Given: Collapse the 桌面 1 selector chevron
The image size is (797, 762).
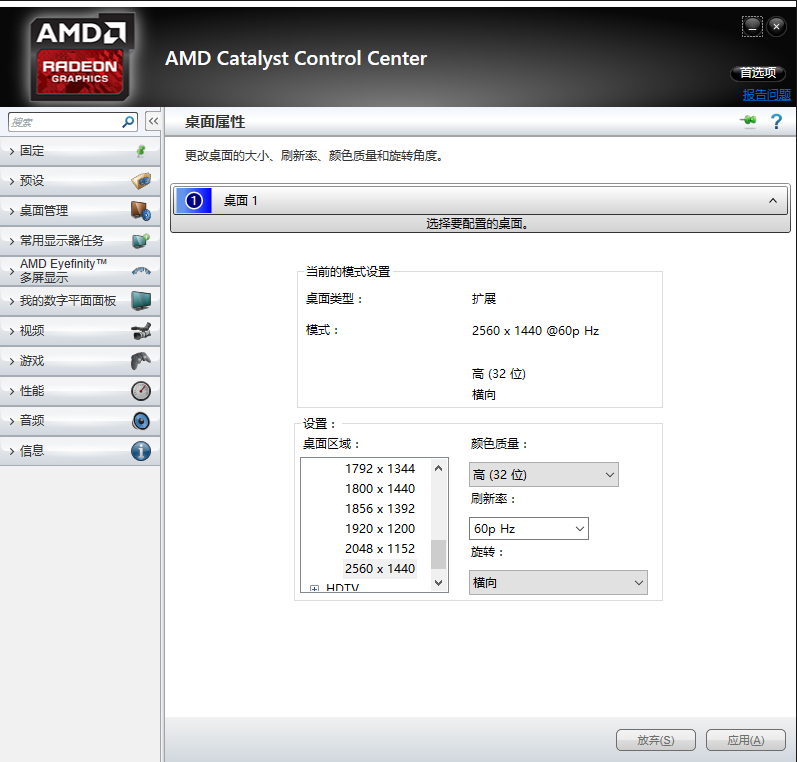Looking at the screenshot, I should pos(773,201).
